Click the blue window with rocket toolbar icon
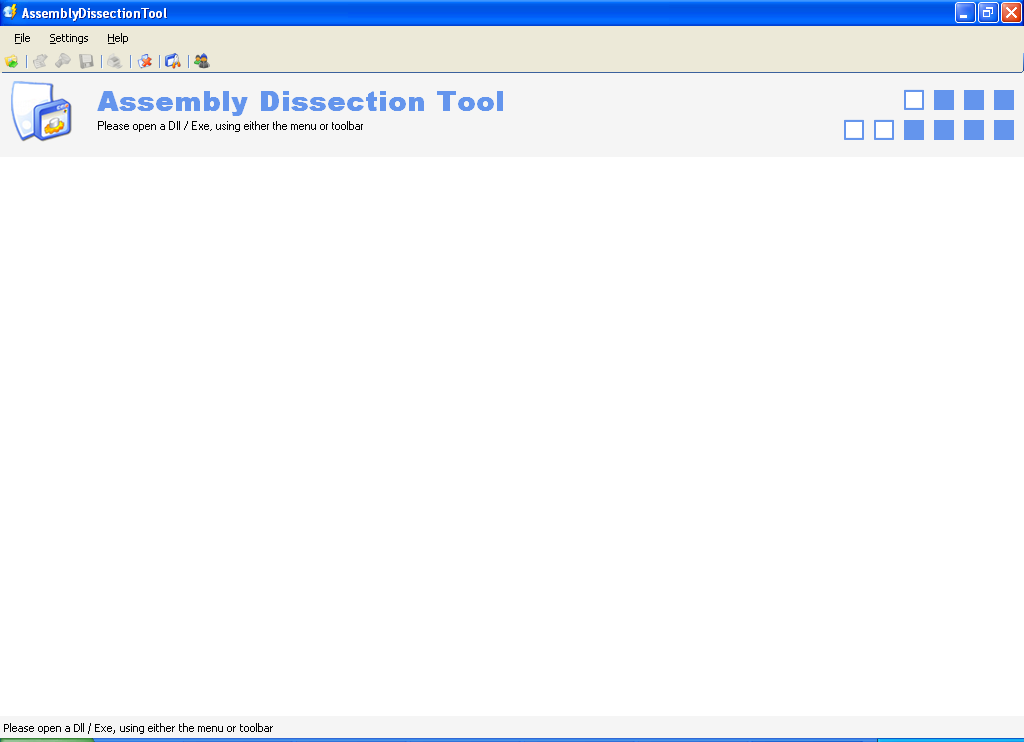Viewport: 1024px width, 742px height. coord(173,61)
